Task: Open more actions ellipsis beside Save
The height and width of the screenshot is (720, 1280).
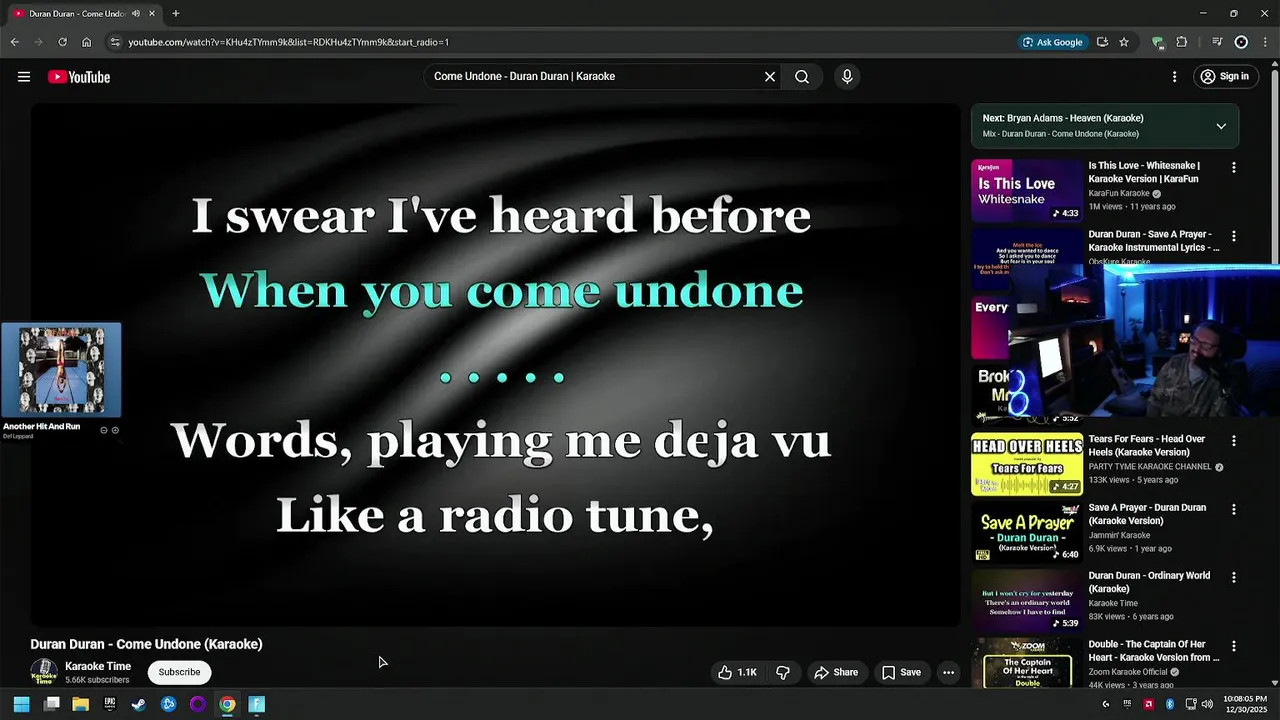Action: (x=949, y=673)
